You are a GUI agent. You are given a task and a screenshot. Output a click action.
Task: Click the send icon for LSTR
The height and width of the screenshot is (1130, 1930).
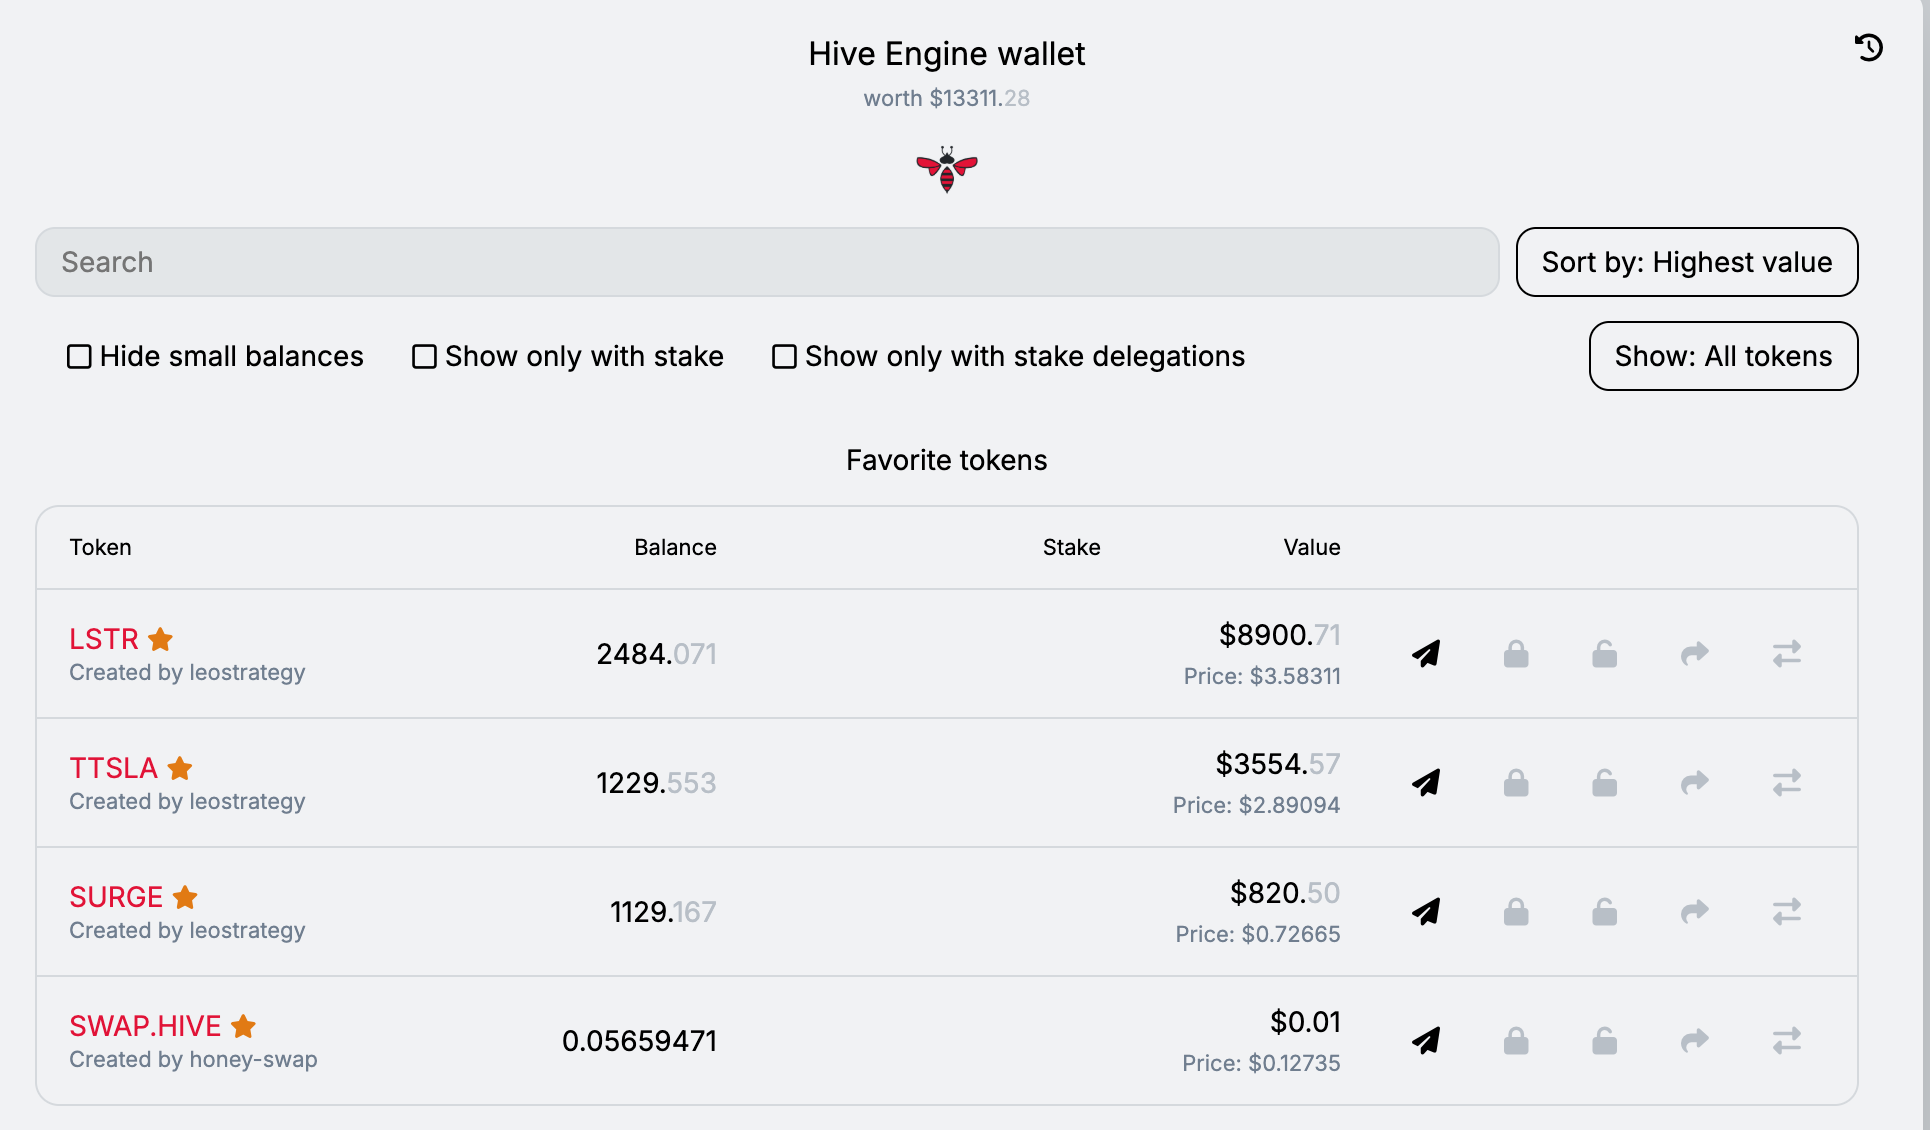1426,654
